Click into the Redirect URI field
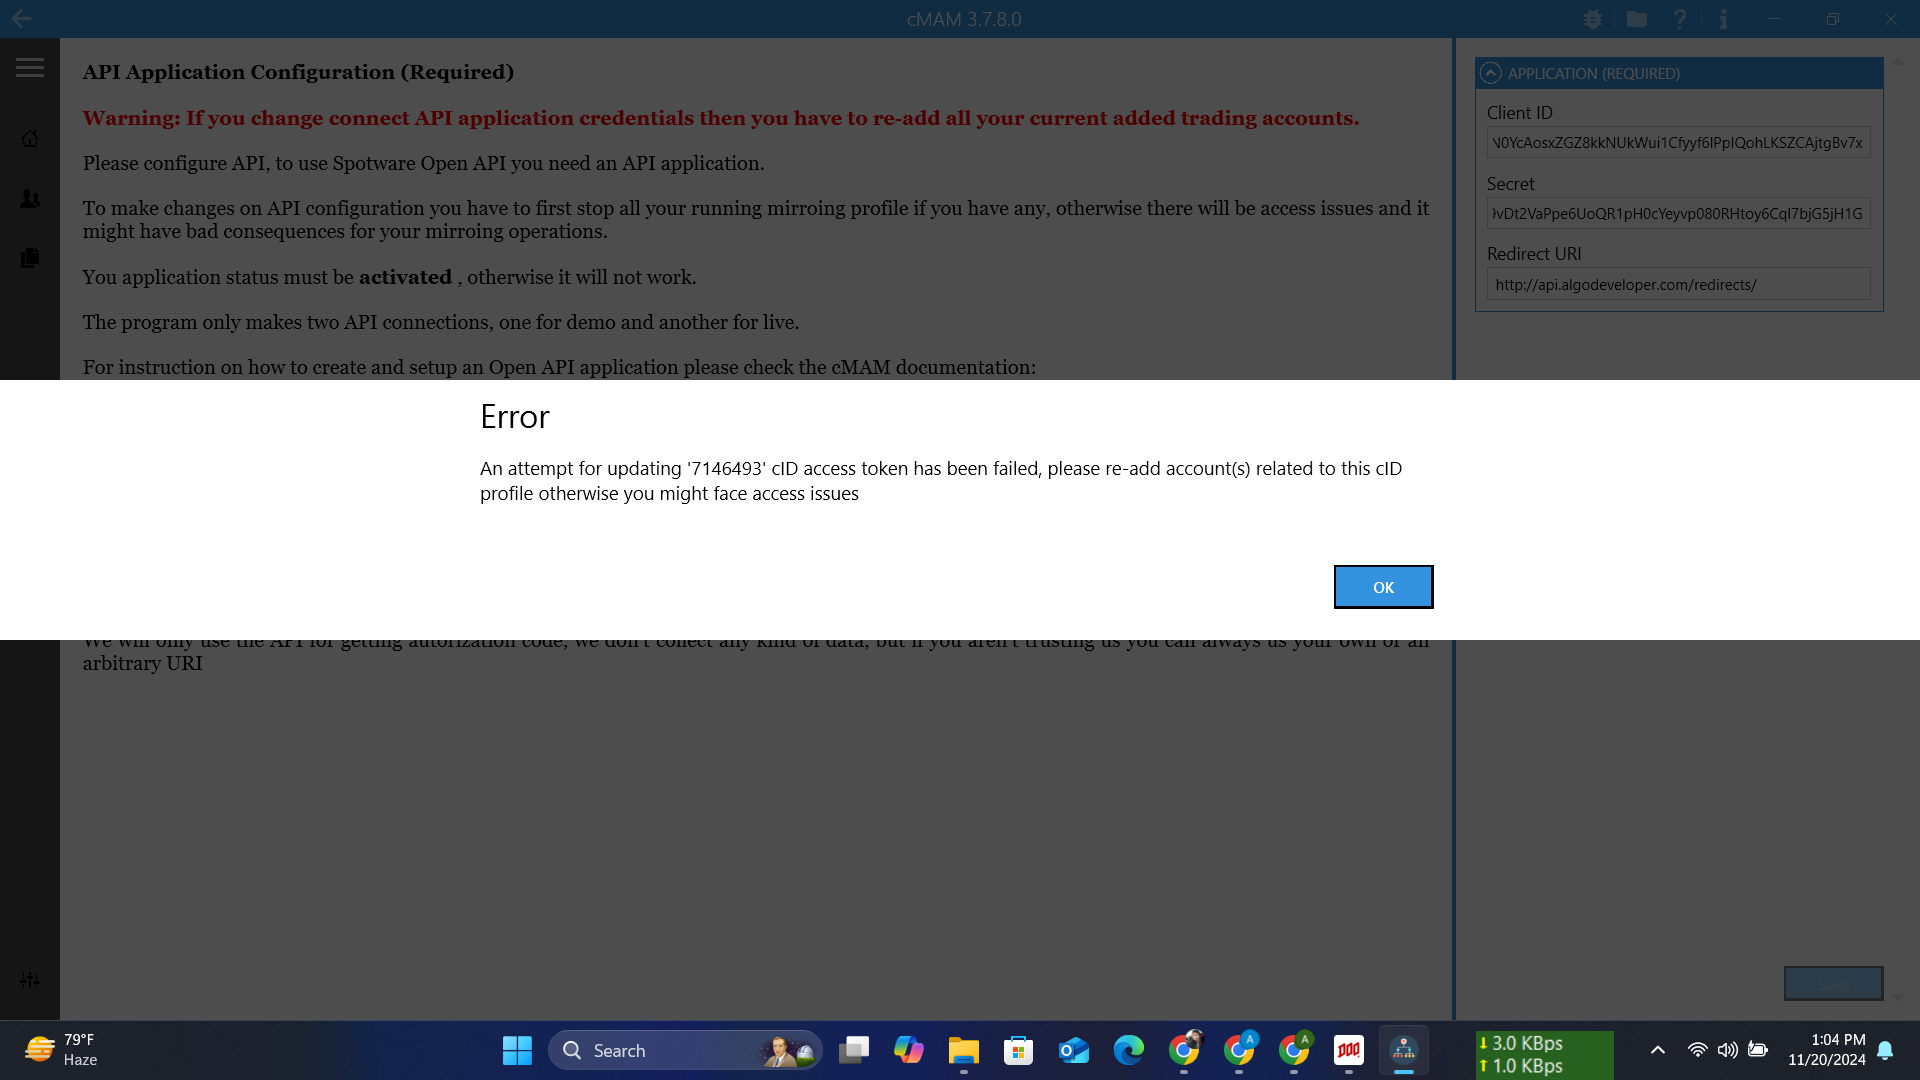 point(1678,284)
